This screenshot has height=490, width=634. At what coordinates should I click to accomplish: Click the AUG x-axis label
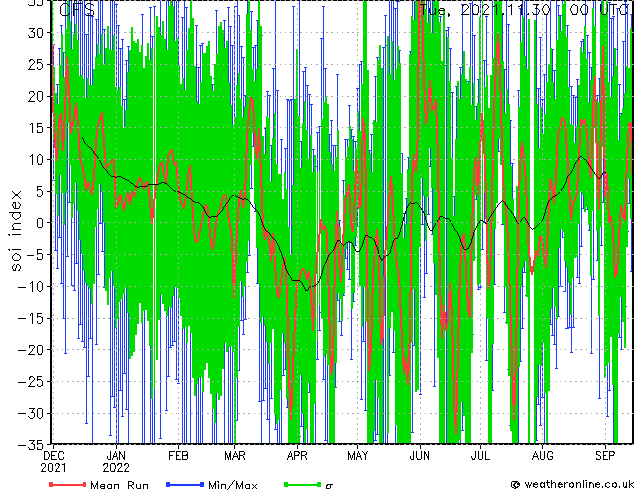pos(543,456)
